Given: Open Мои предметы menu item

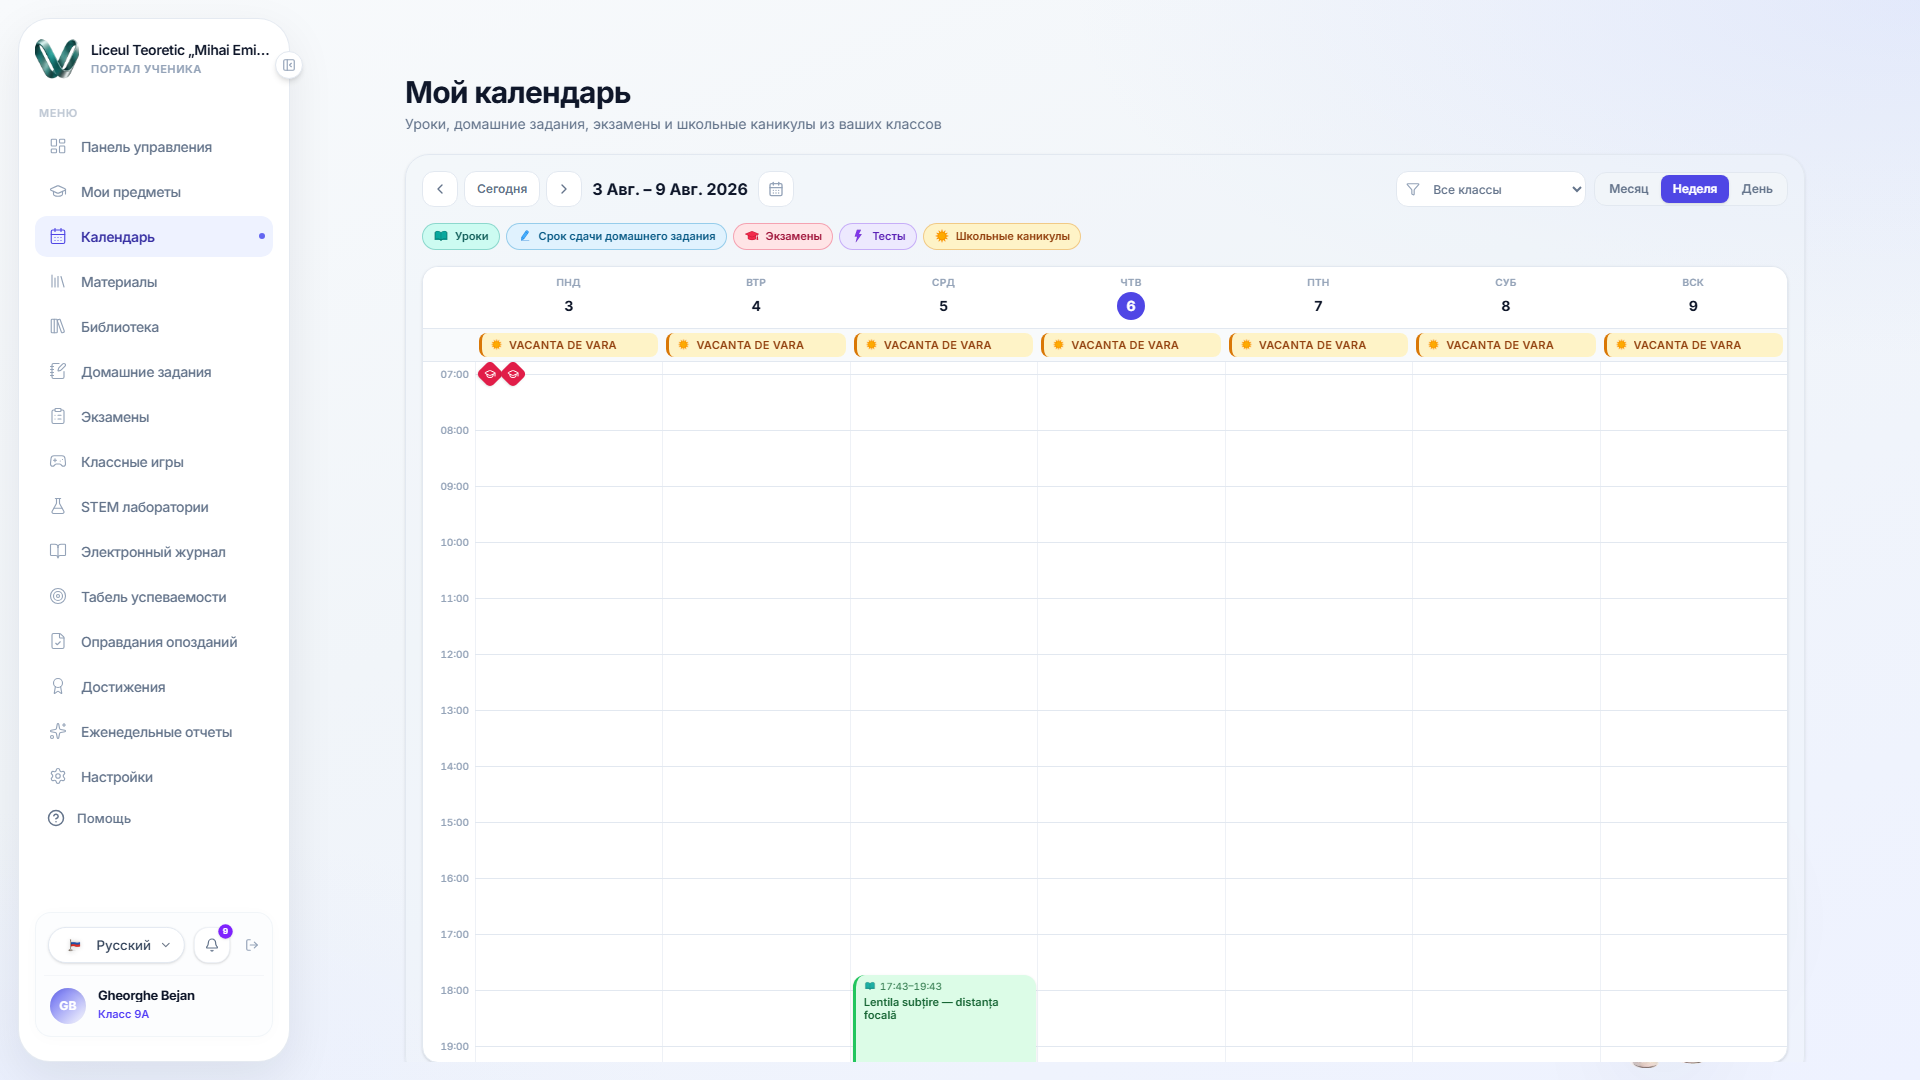Looking at the screenshot, I should point(154,192).
